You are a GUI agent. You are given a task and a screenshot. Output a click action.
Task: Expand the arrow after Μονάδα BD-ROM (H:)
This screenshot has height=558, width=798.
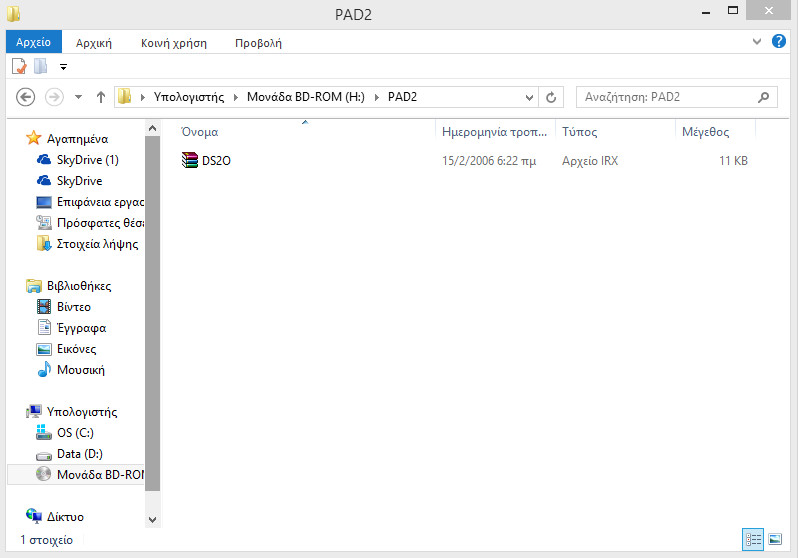coord(377,97)
